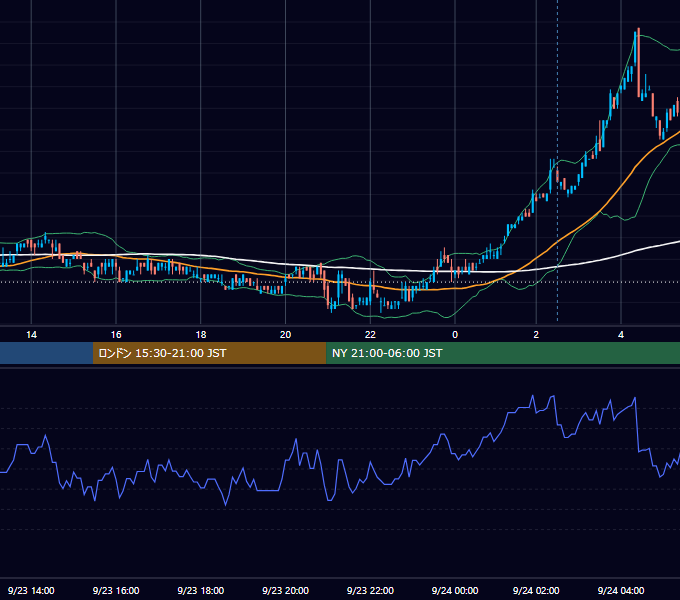Click the 9/24 02:00 date label
This screenshot has width=680, height=600.
(x=536, y=590)
